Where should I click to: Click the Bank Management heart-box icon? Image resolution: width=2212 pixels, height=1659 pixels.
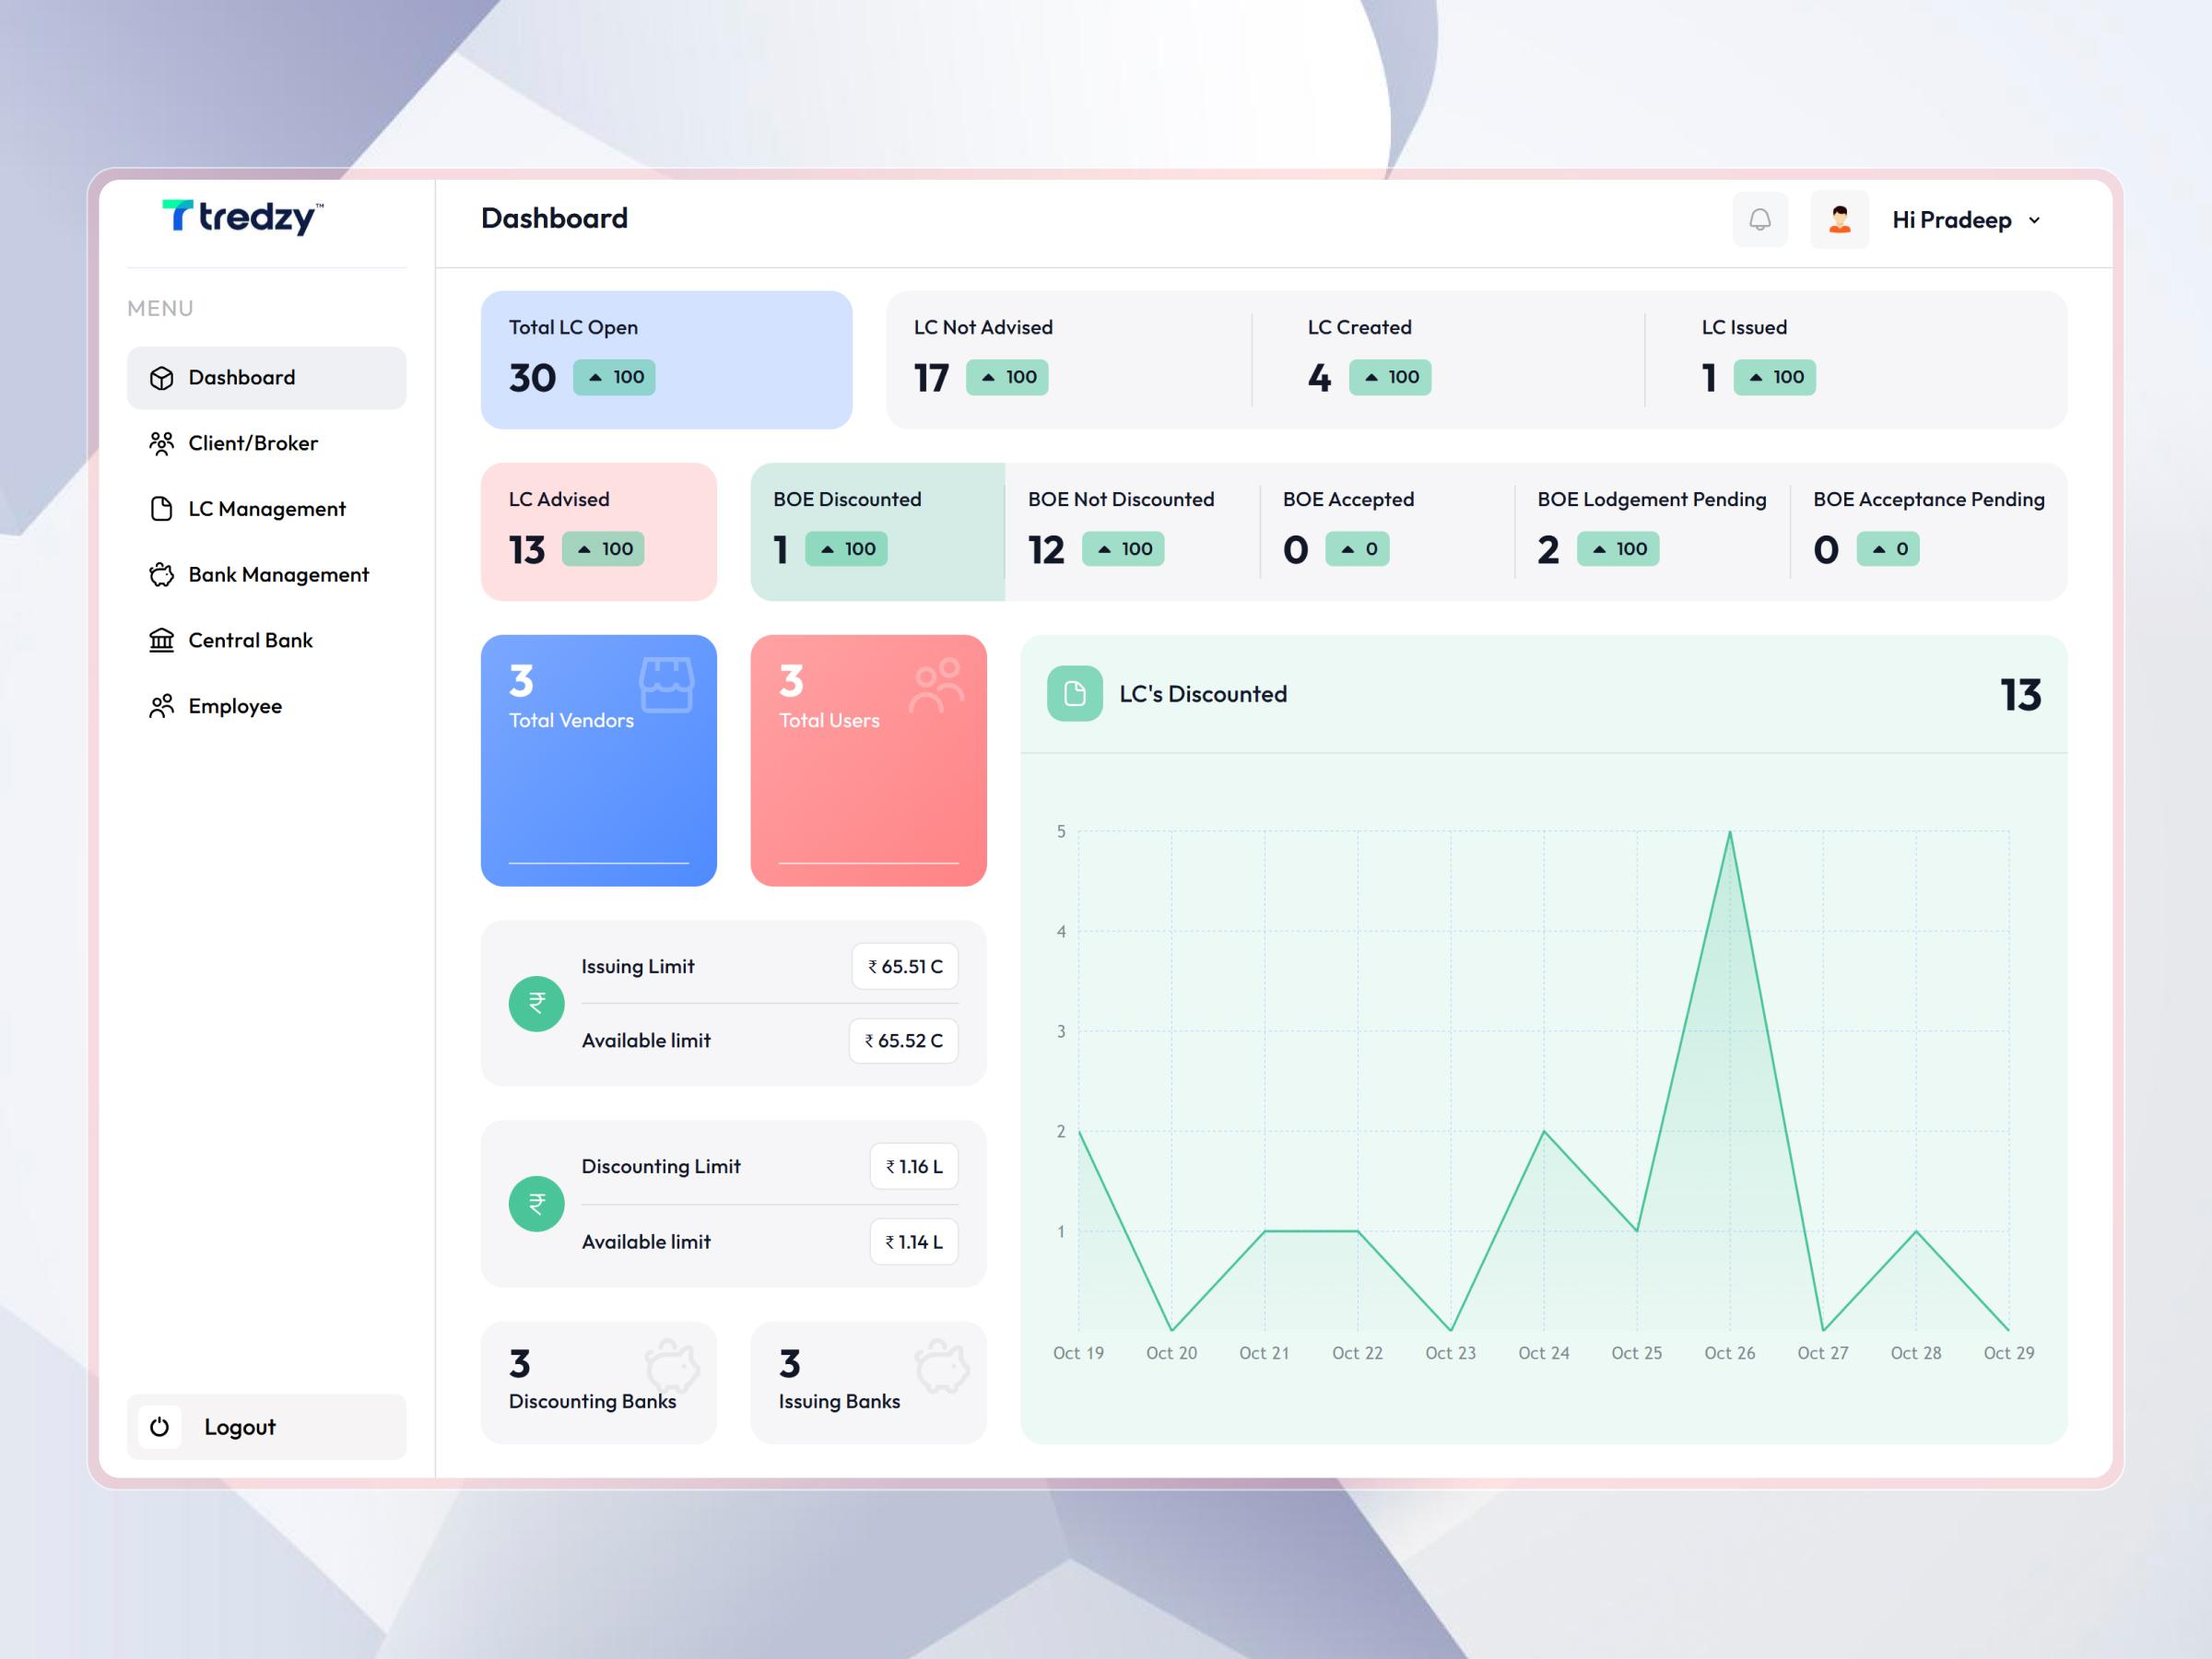point(163,574)
